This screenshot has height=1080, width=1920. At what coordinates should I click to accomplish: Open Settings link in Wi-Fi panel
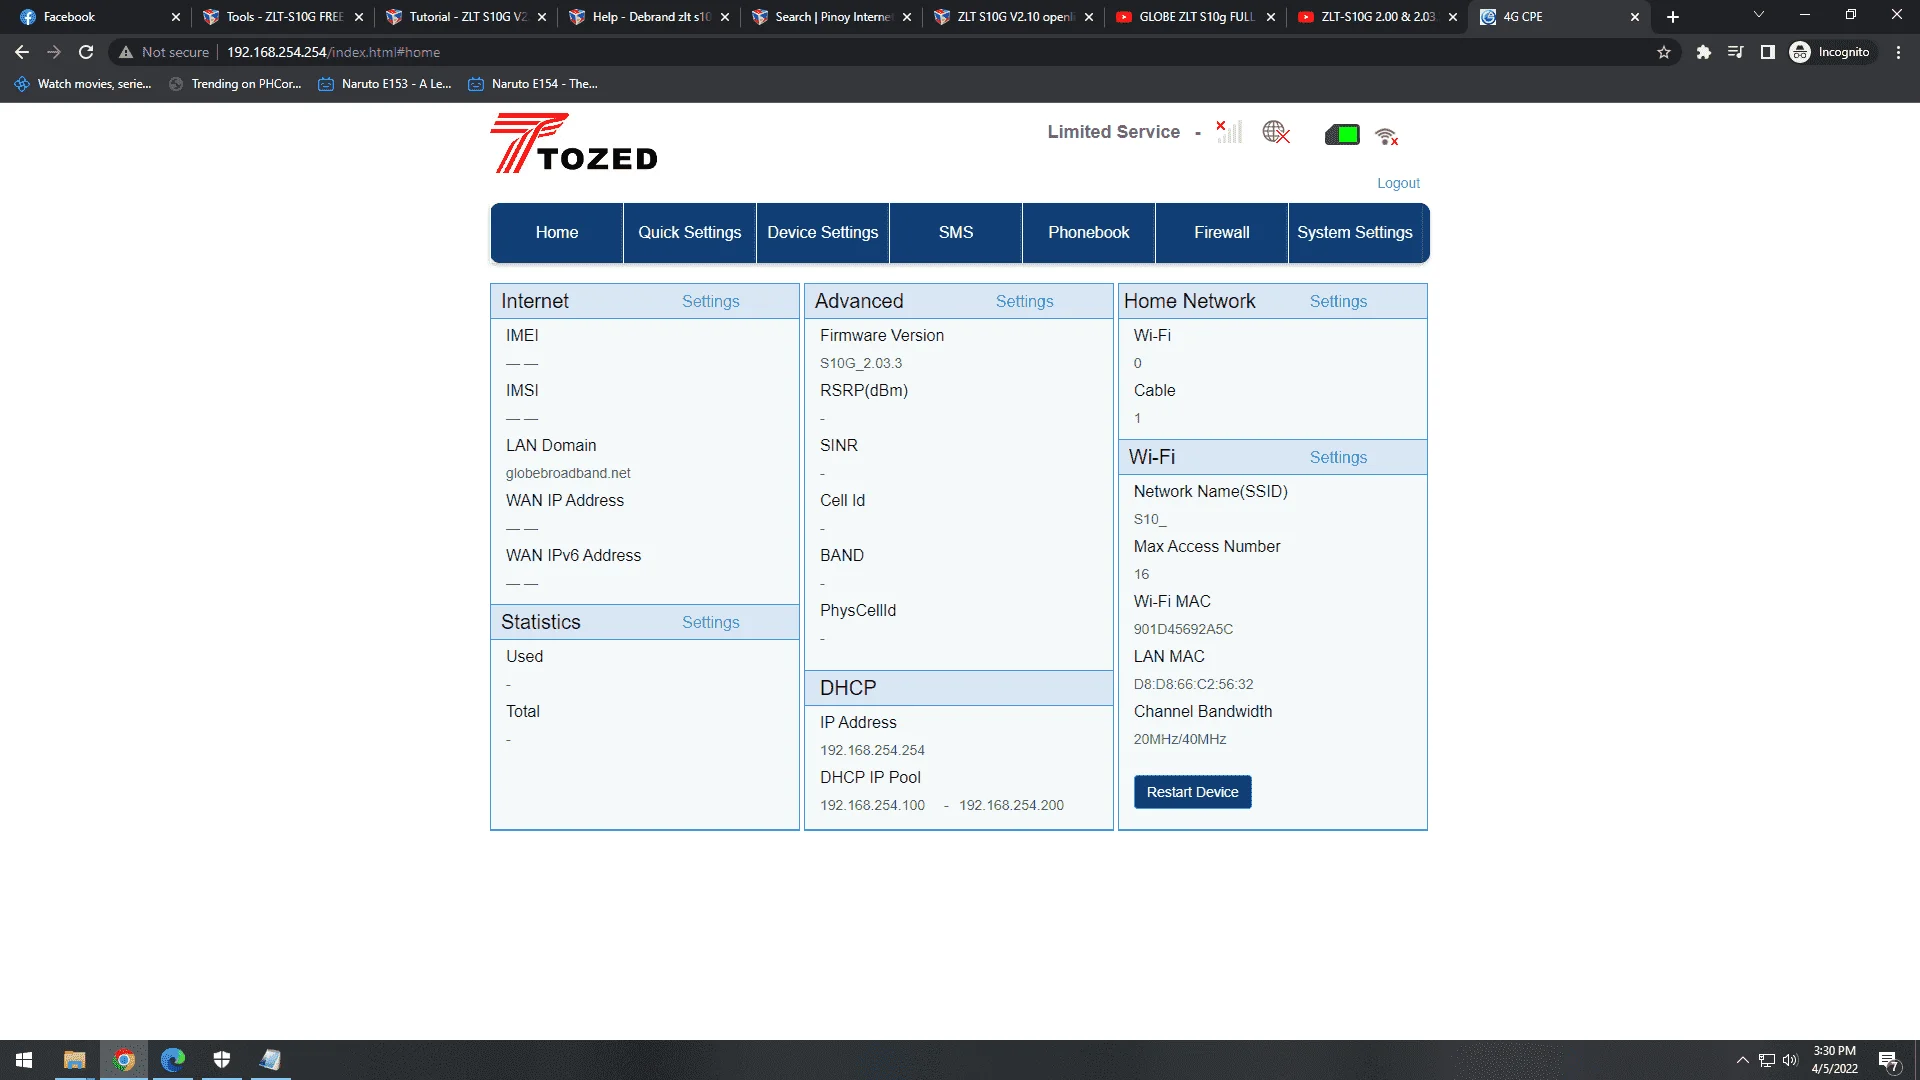pyautogui.click(x=1339, y=457)
